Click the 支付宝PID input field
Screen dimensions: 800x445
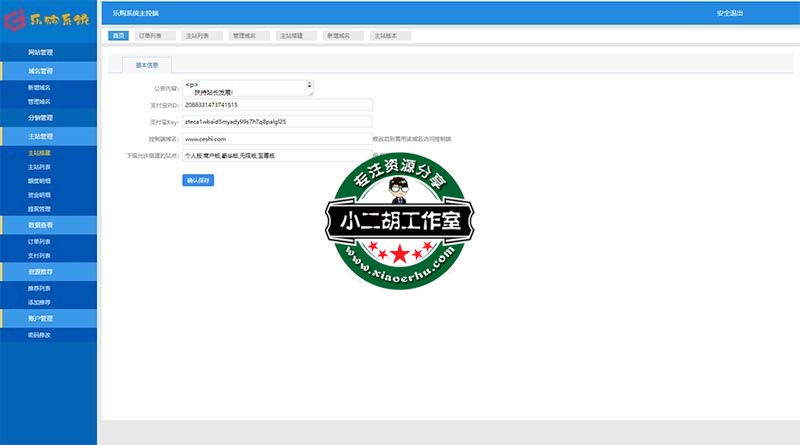pos(277,105)
